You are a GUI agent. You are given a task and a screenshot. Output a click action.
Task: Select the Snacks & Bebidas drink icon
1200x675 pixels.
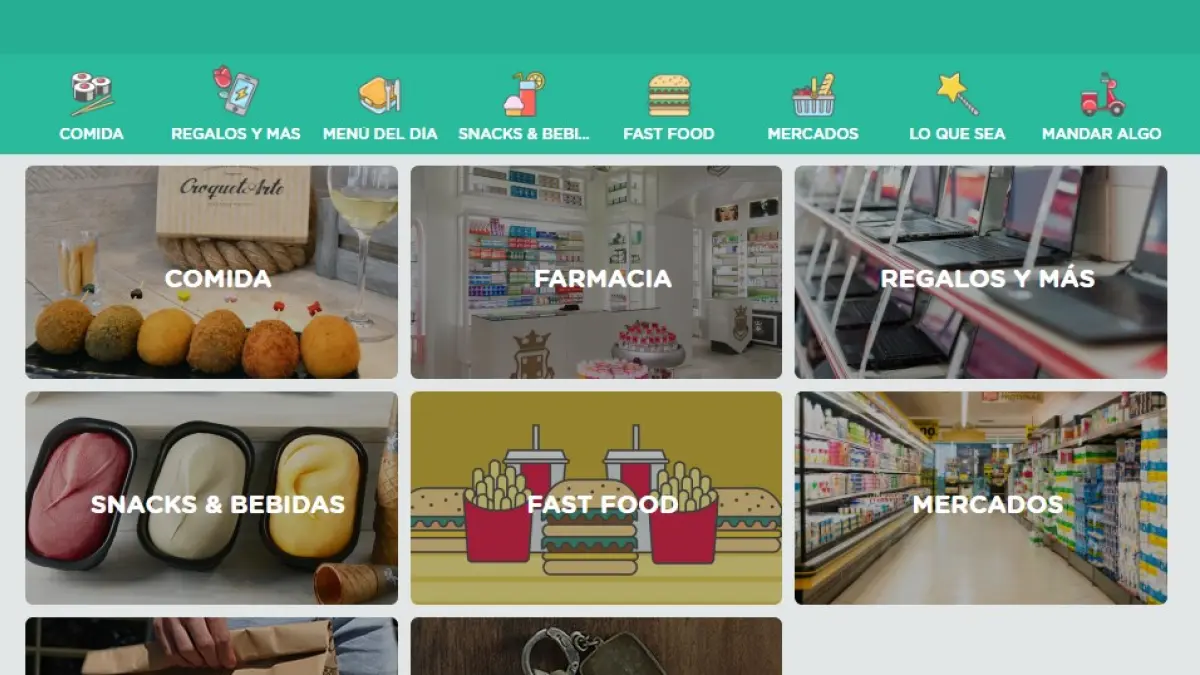[524, 94]
